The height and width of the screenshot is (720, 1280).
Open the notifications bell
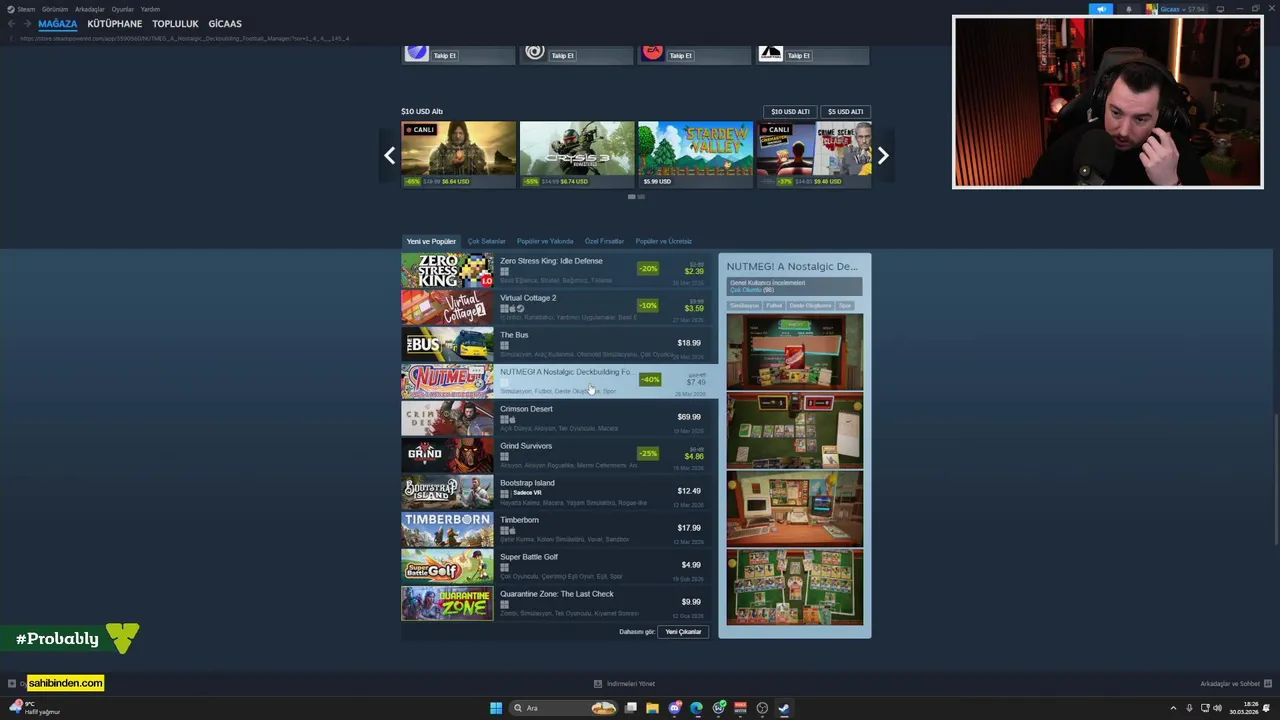[x=1129, y=9]
